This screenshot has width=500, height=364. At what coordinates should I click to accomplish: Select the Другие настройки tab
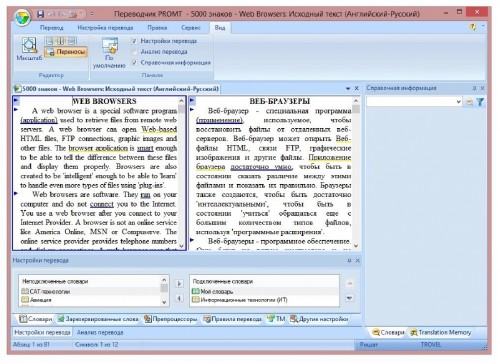click(x=319, y=319)
